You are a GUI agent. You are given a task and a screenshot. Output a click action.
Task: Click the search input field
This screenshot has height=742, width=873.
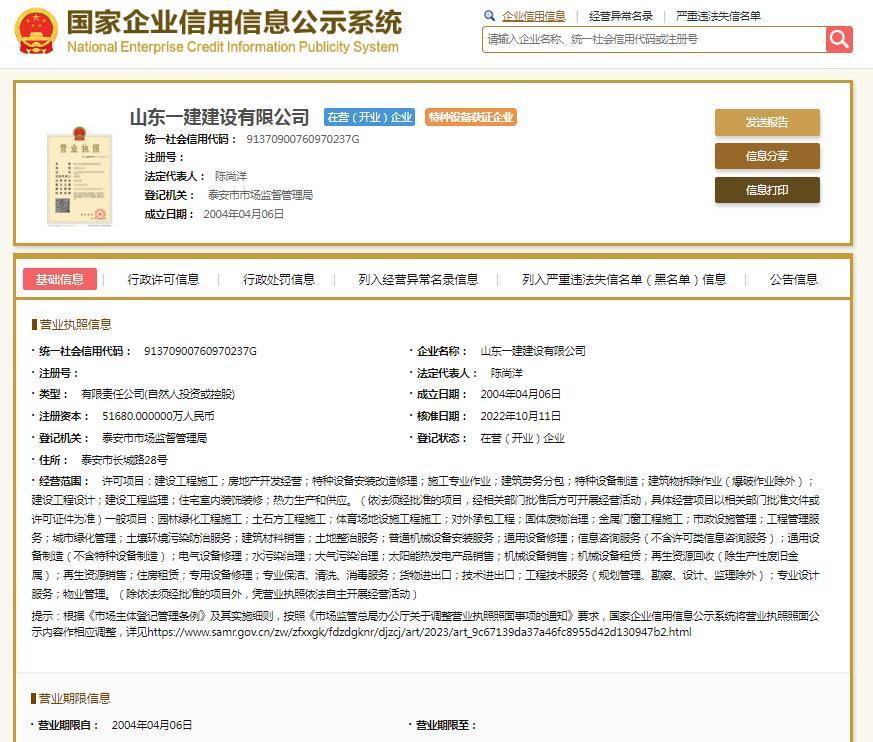tap(650, 40)
